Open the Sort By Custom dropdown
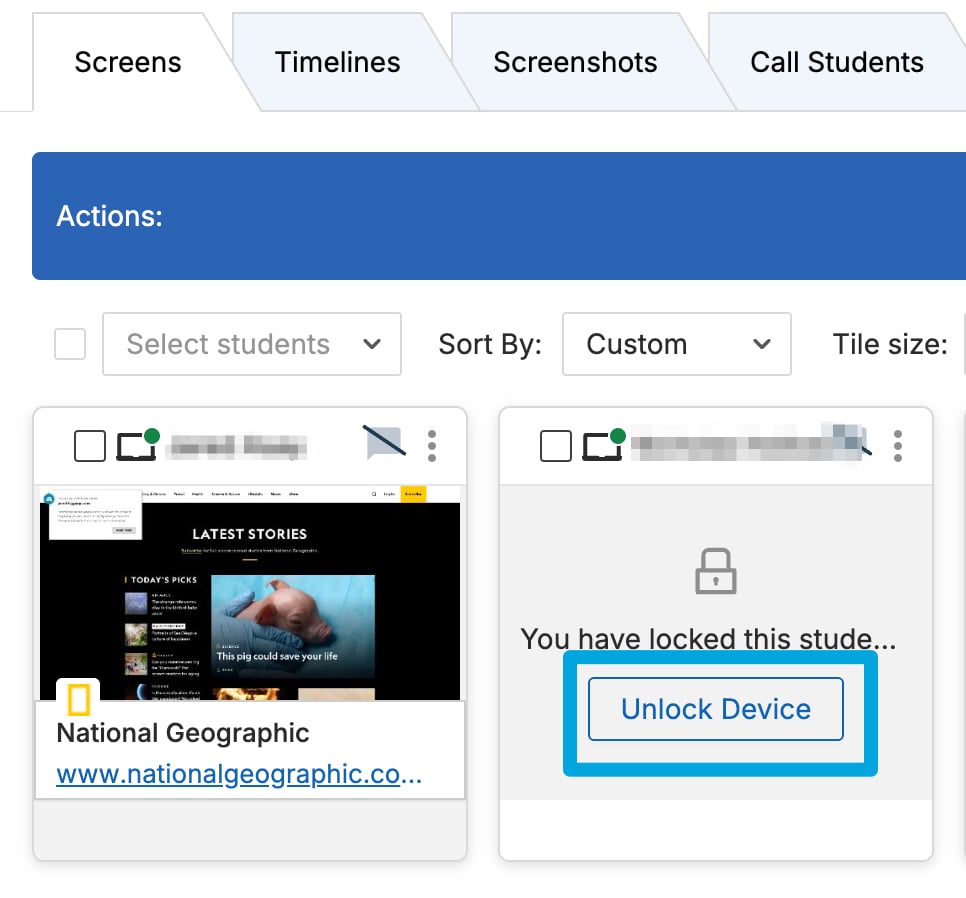 676,344
